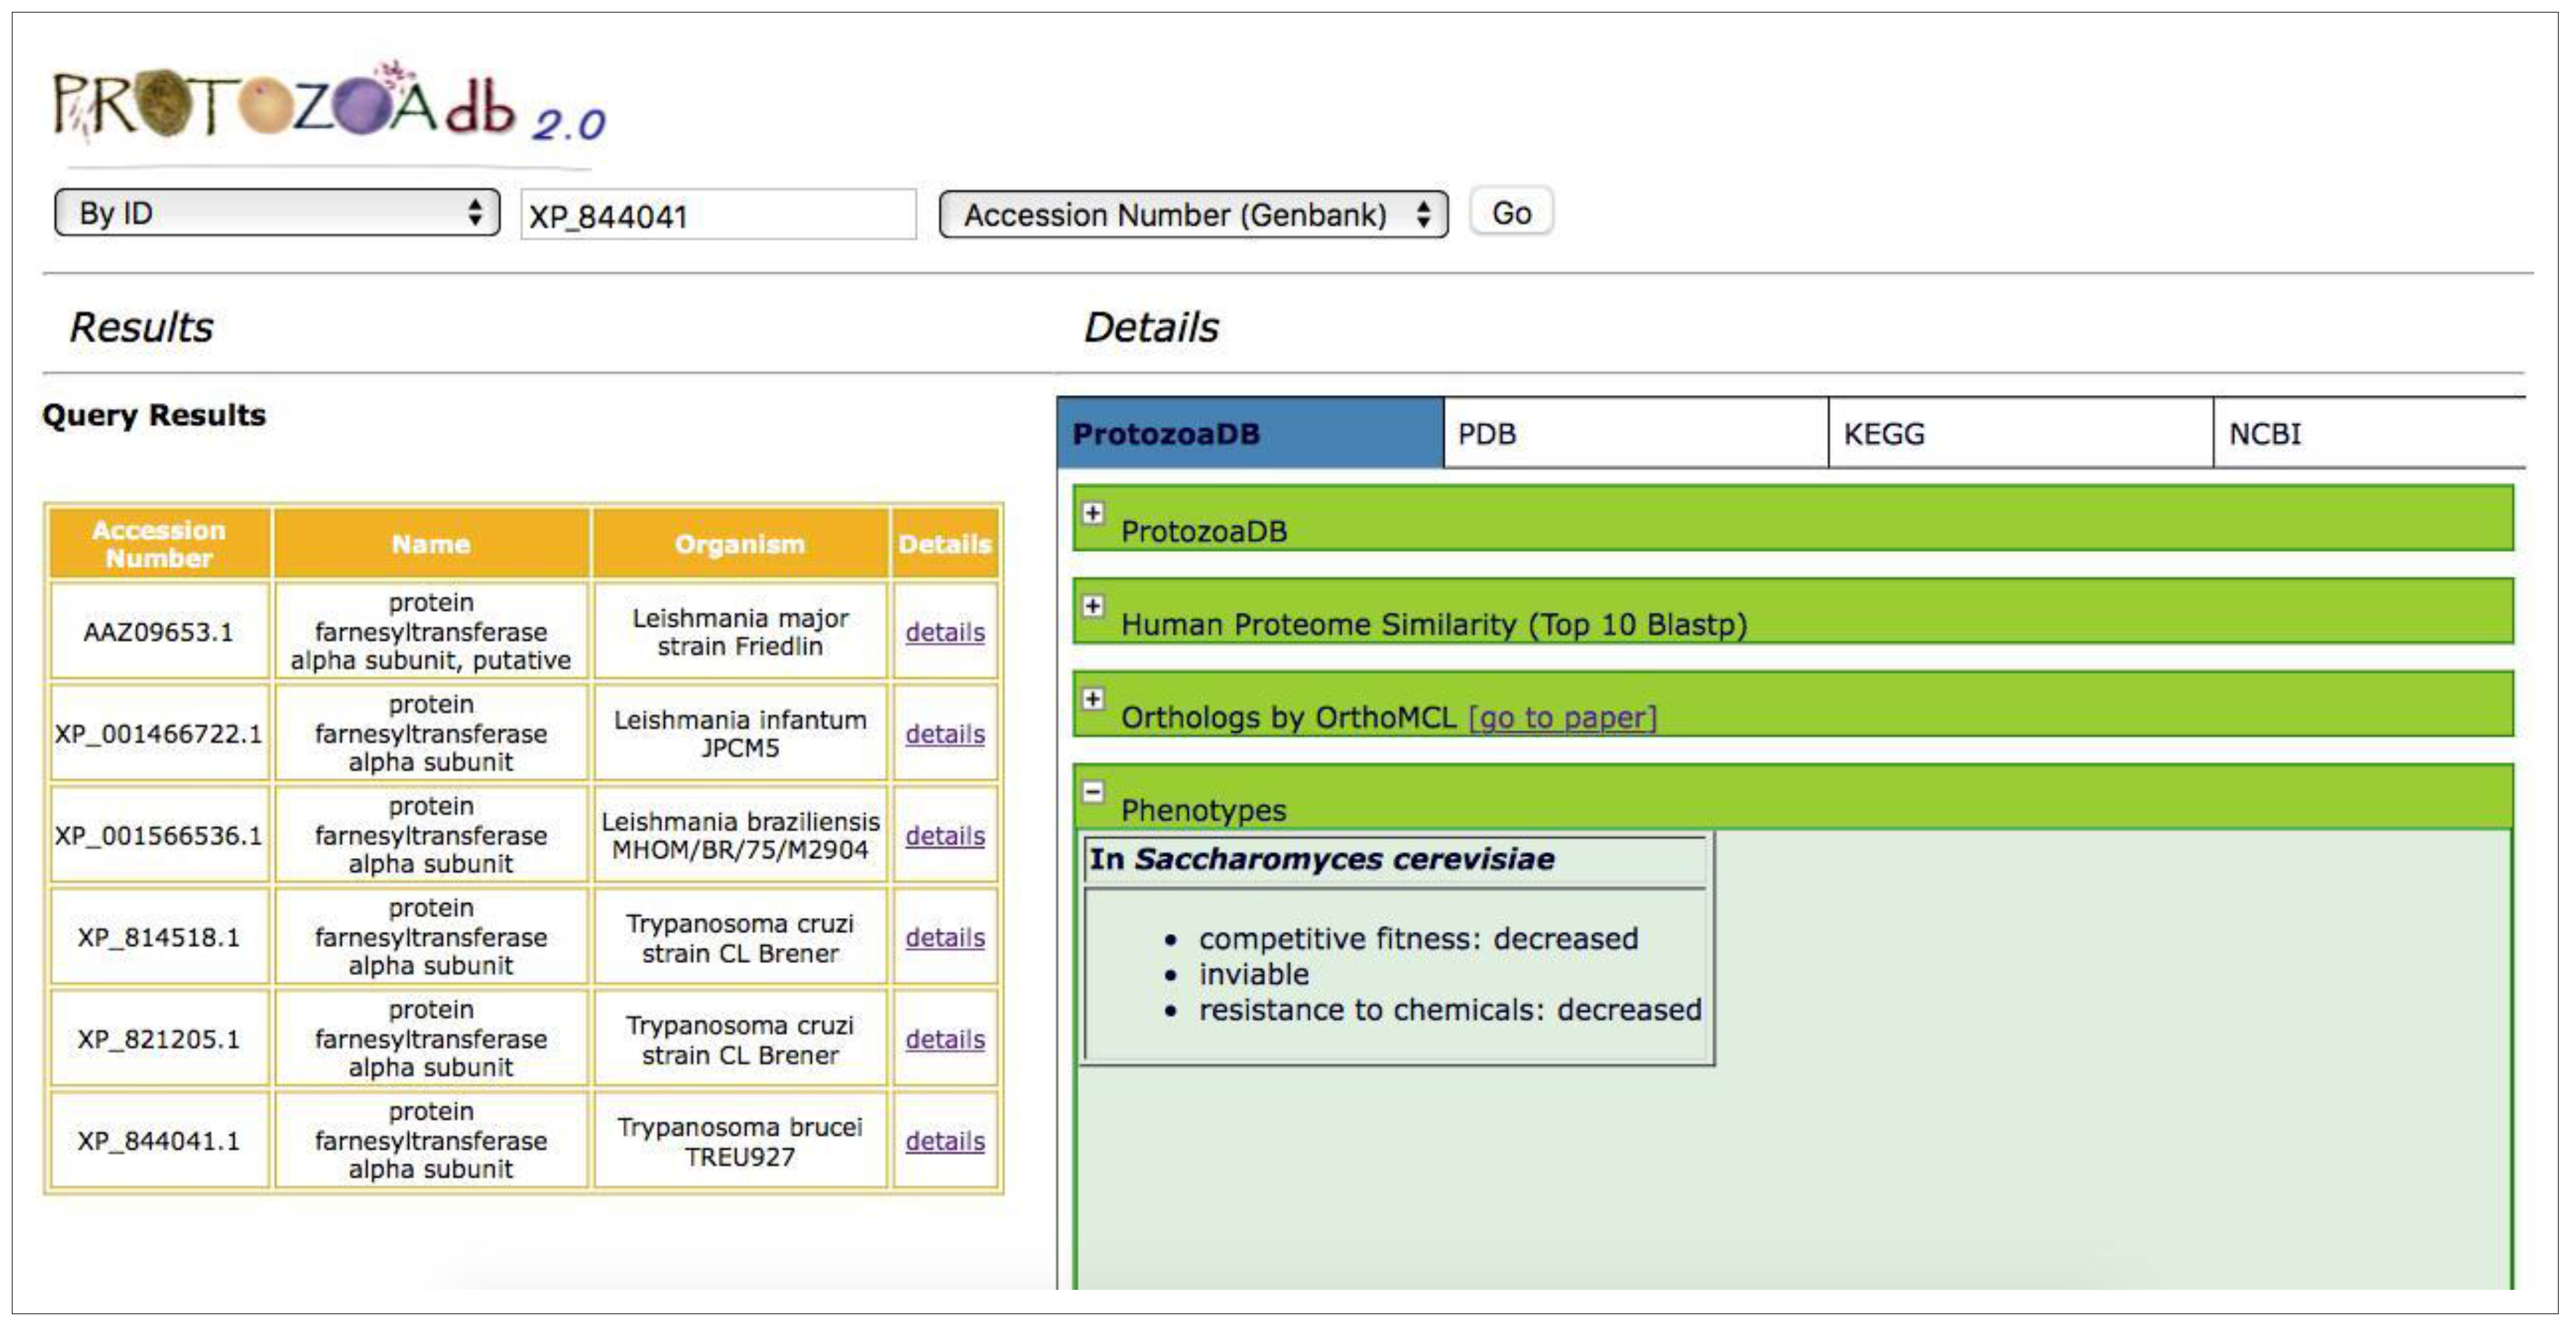Click the Accession Number column header

point(159,544)
